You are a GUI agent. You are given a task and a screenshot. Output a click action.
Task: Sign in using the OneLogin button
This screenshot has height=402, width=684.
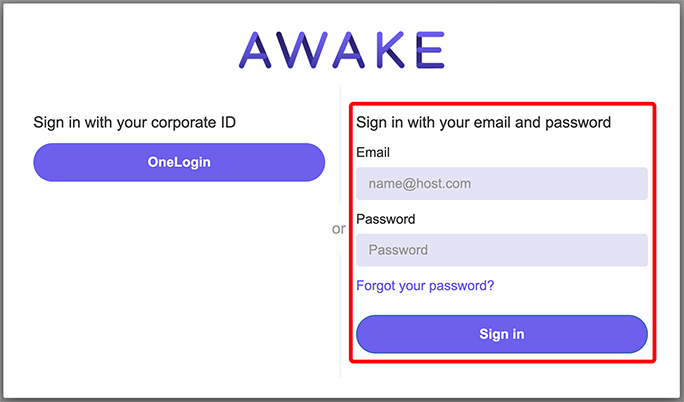click(179, 162)
